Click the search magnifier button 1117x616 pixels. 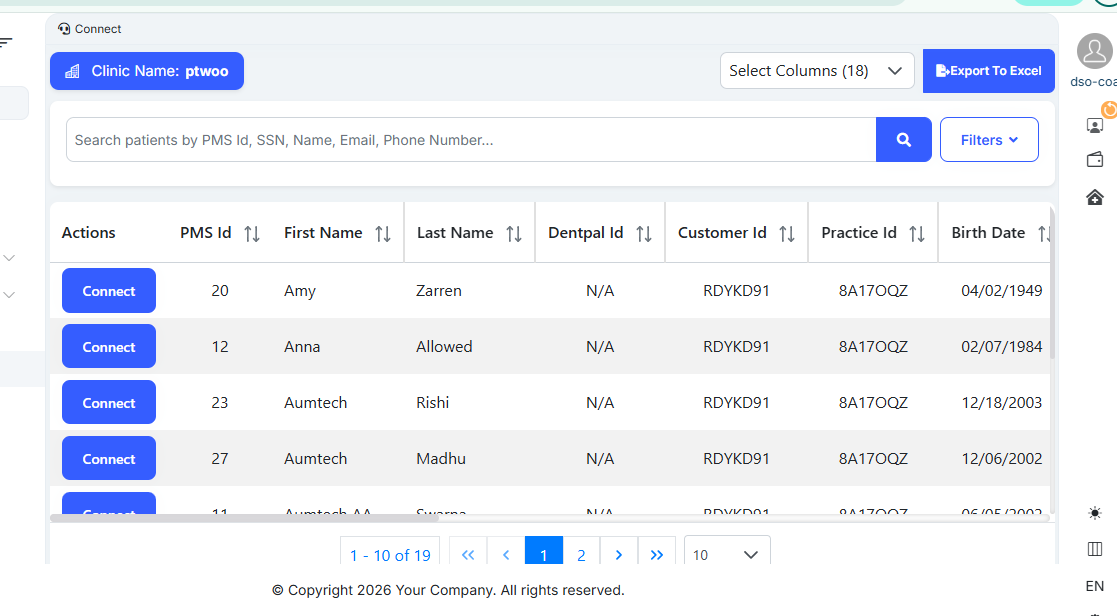tap(903, 140)
